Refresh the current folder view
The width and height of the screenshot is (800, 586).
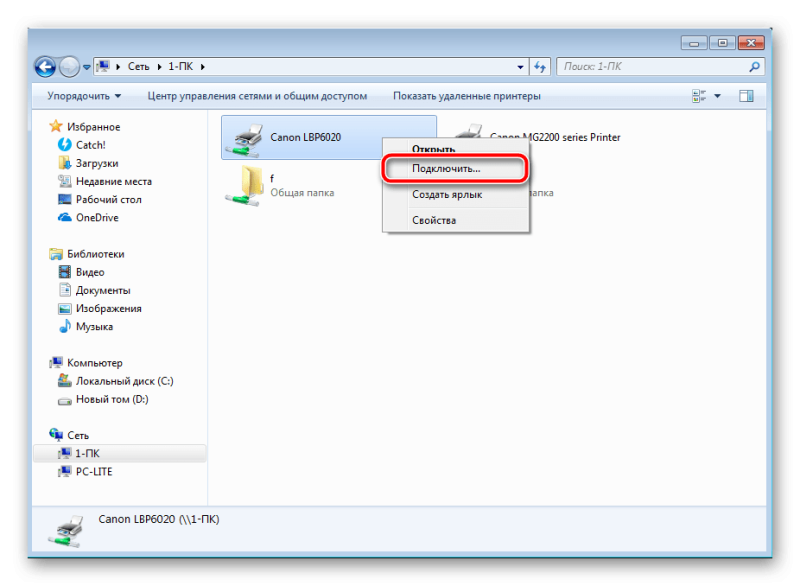pos(540,66)
